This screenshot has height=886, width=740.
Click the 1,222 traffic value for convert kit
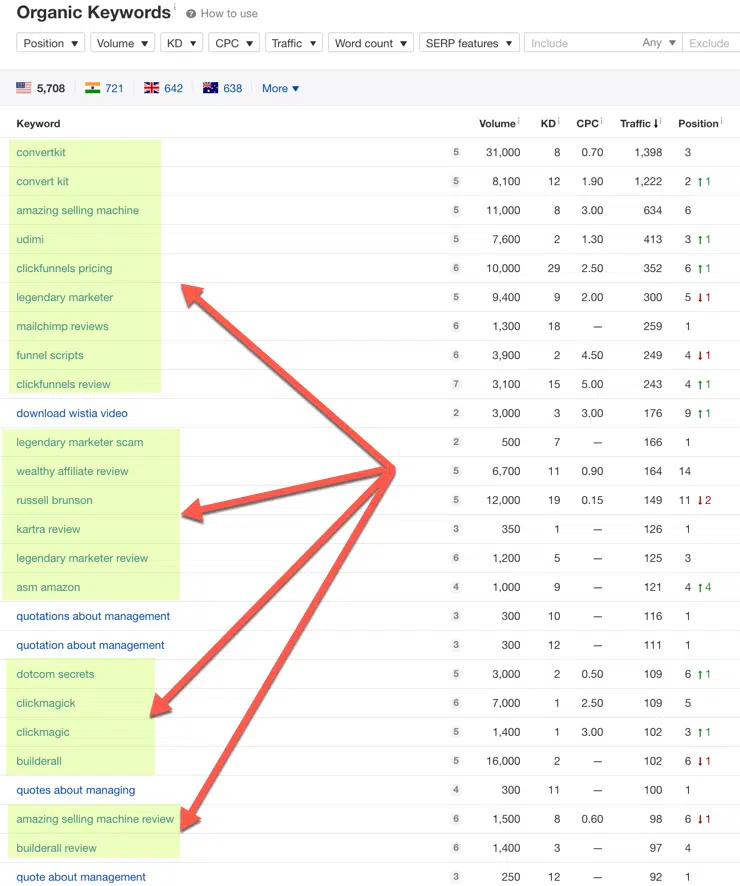click(x=648, y=181)
